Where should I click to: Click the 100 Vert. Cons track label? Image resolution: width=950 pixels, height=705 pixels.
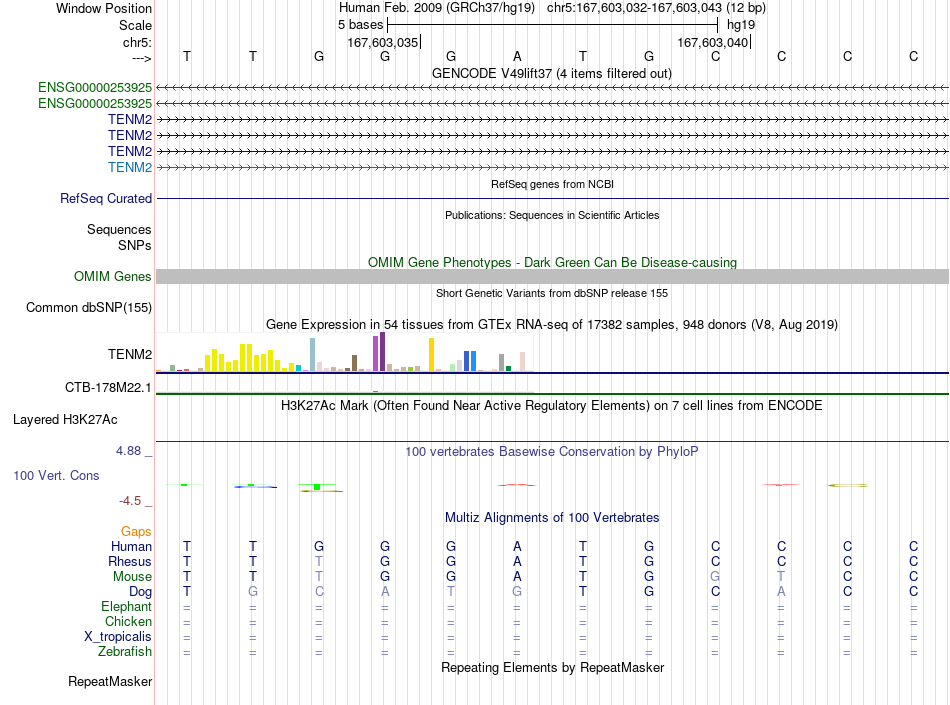point(56,475)
